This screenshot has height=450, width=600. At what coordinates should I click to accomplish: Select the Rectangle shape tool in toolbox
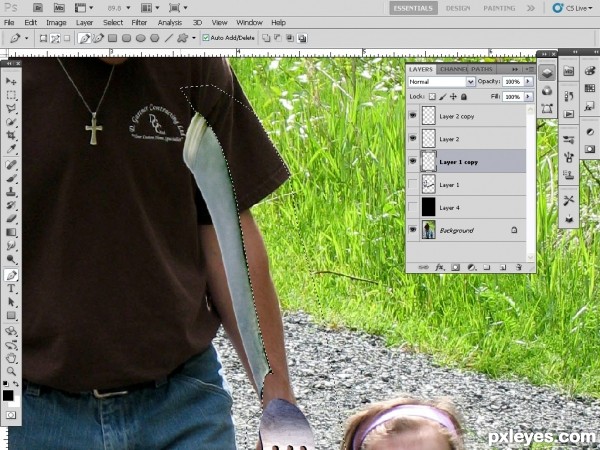tap(11, 315)
